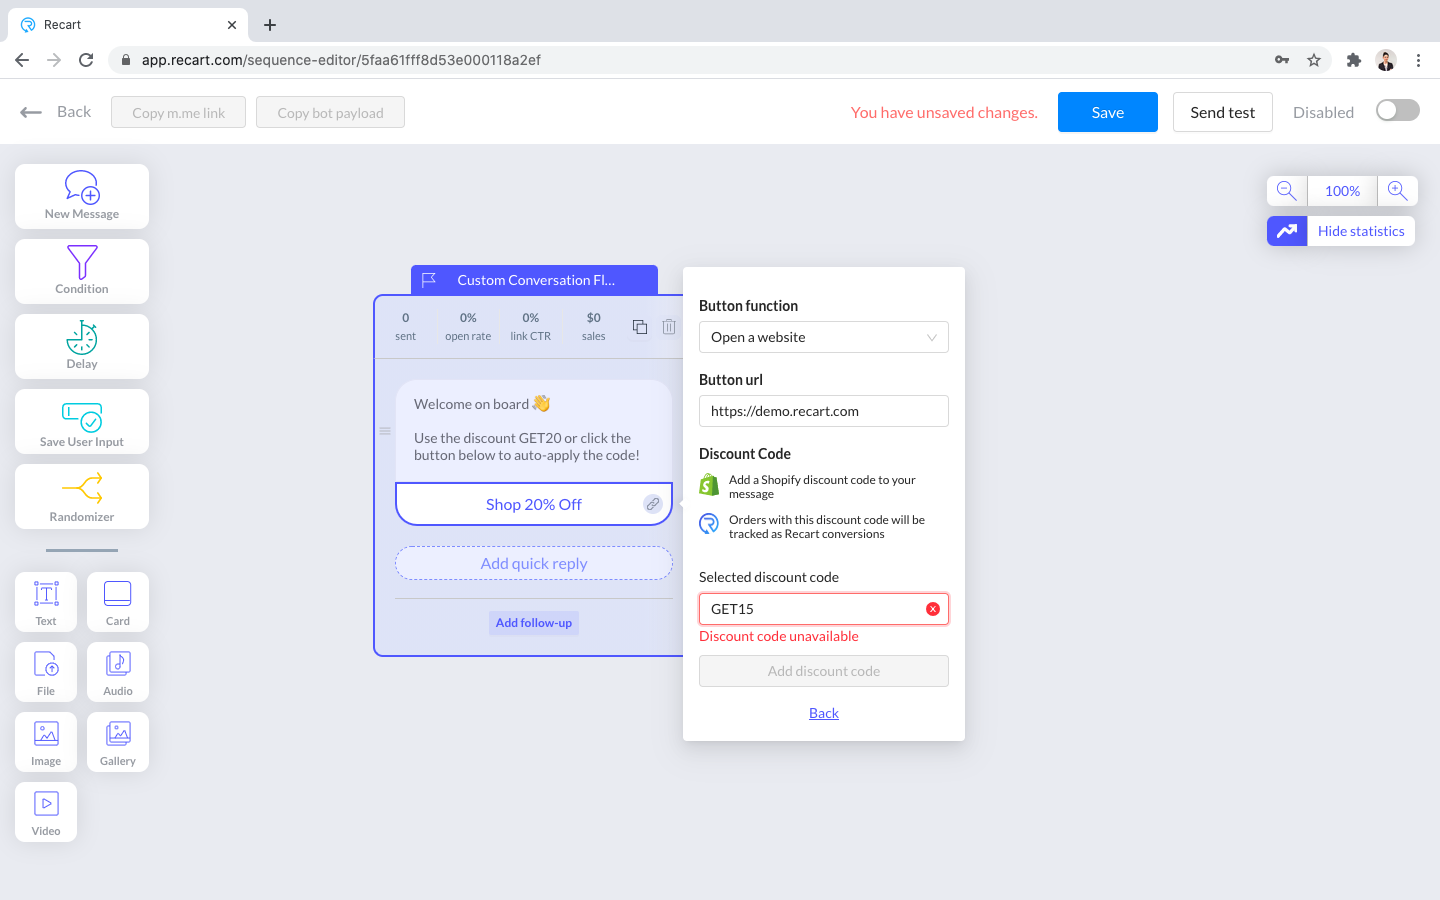Insert a Gallery element
Screen dimensions: 1440x900
(118, 742)
